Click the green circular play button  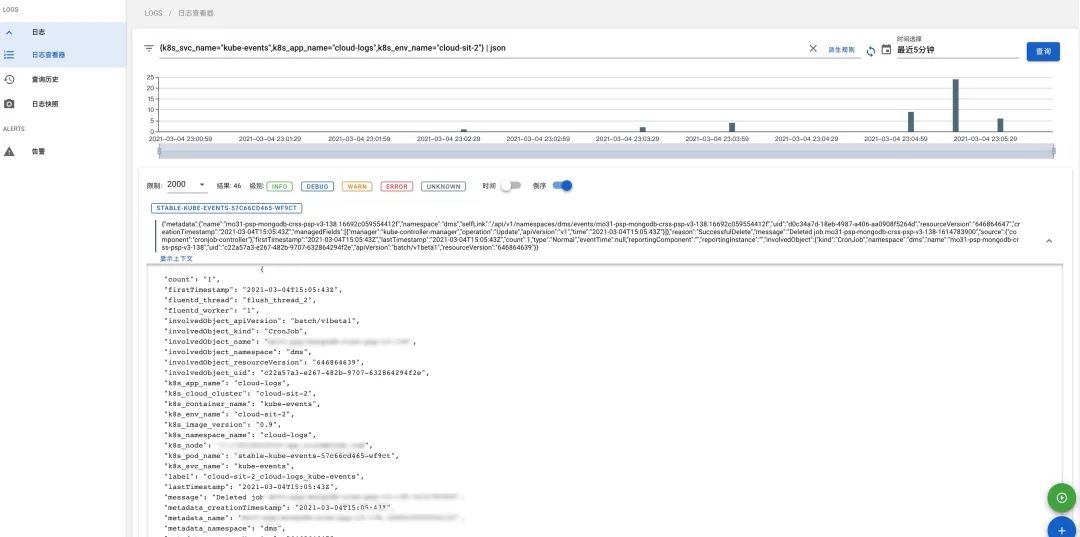tap(1061, 498)
